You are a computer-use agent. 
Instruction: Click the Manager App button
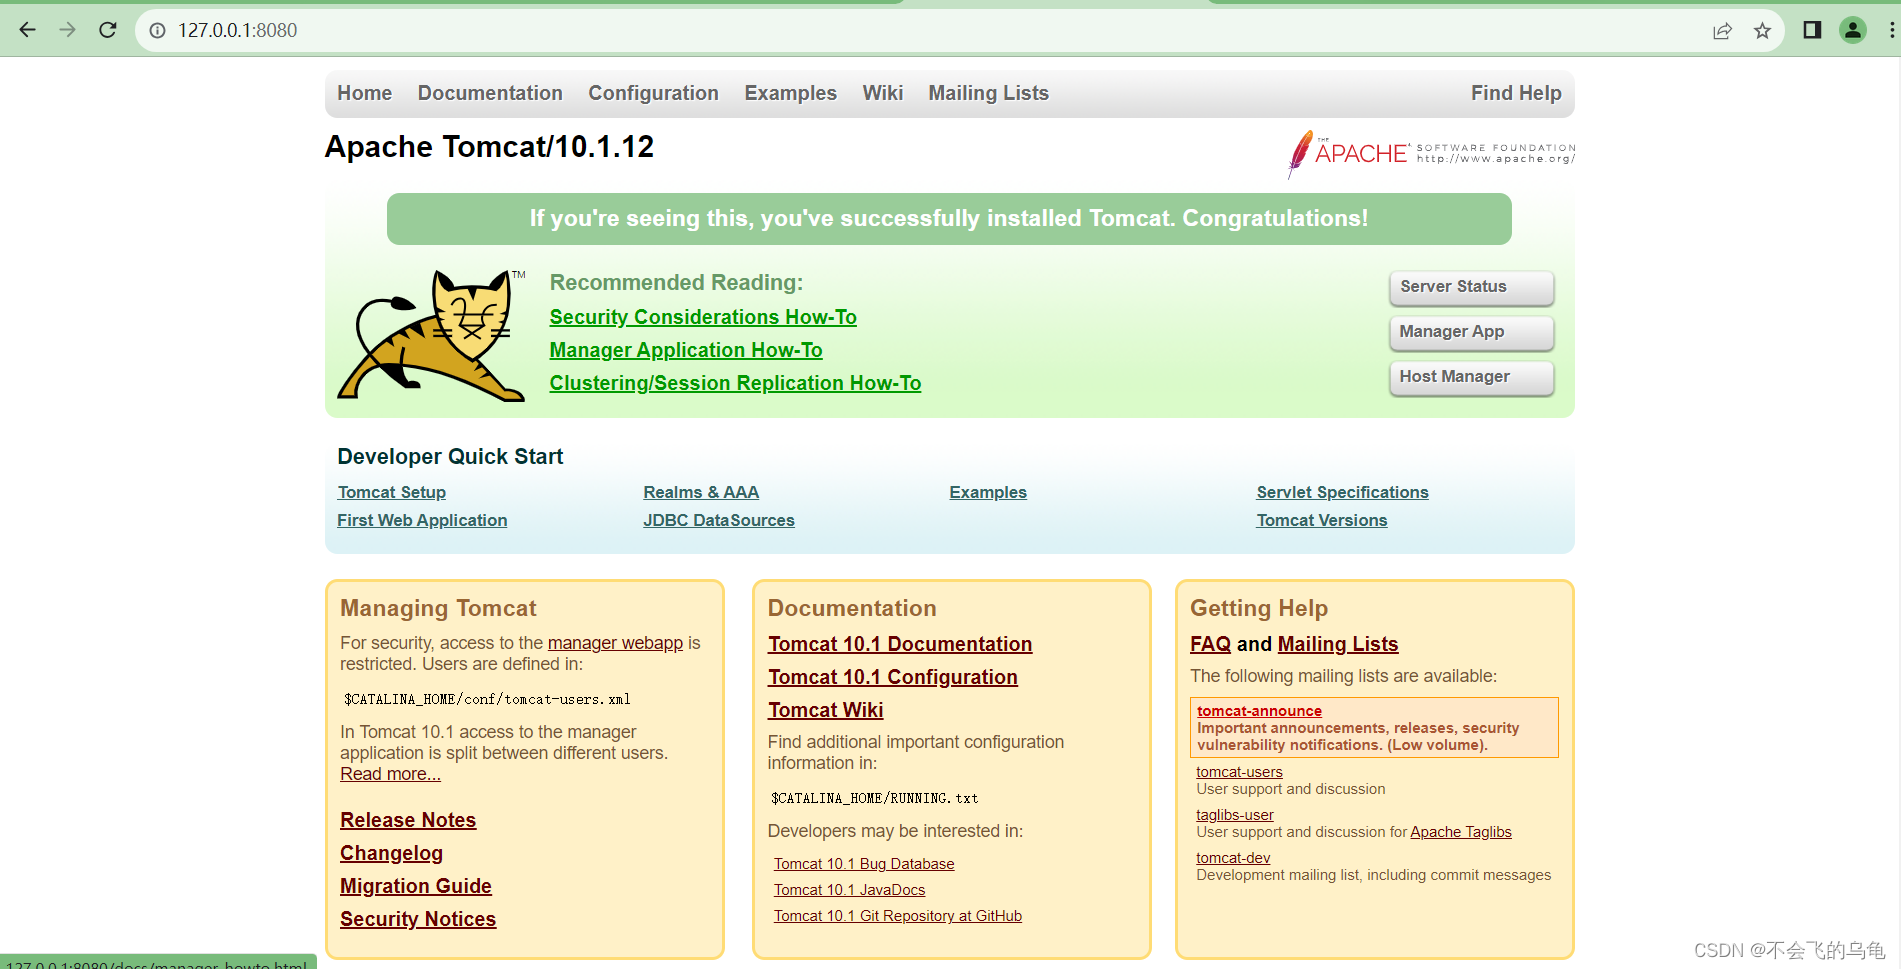[x=1472, y=332]
